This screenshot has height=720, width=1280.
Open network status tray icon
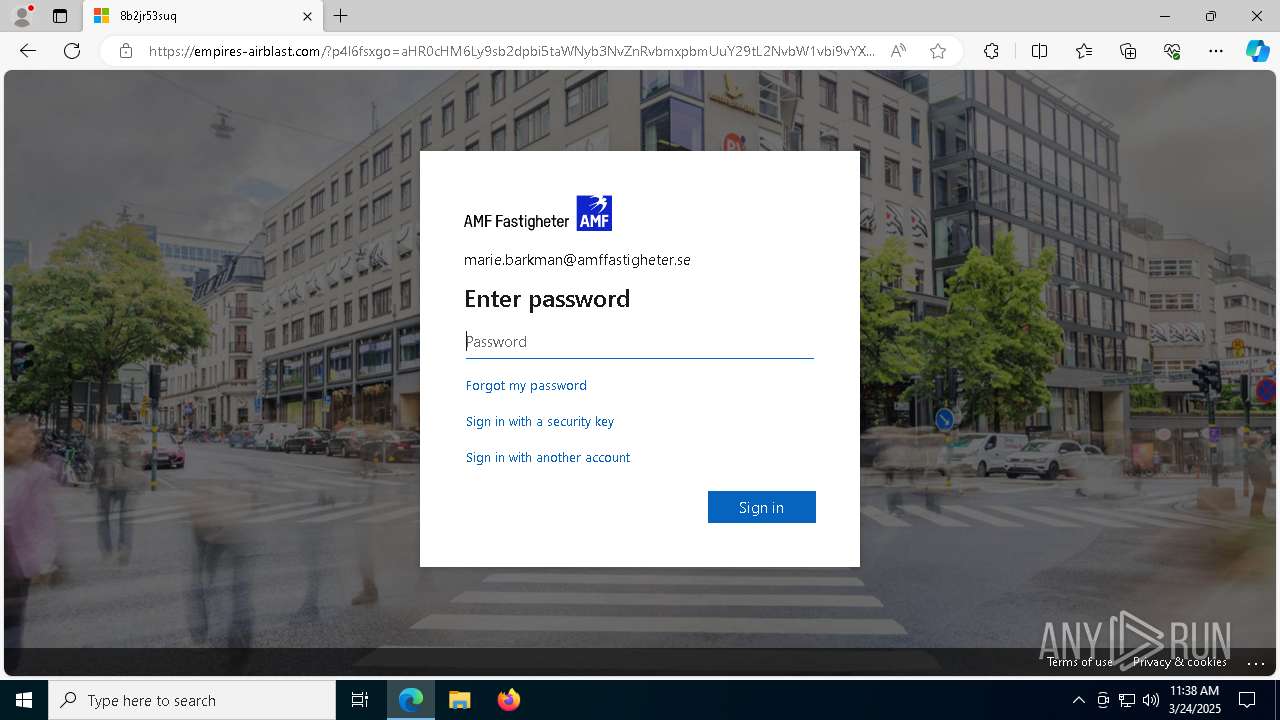1127,700
